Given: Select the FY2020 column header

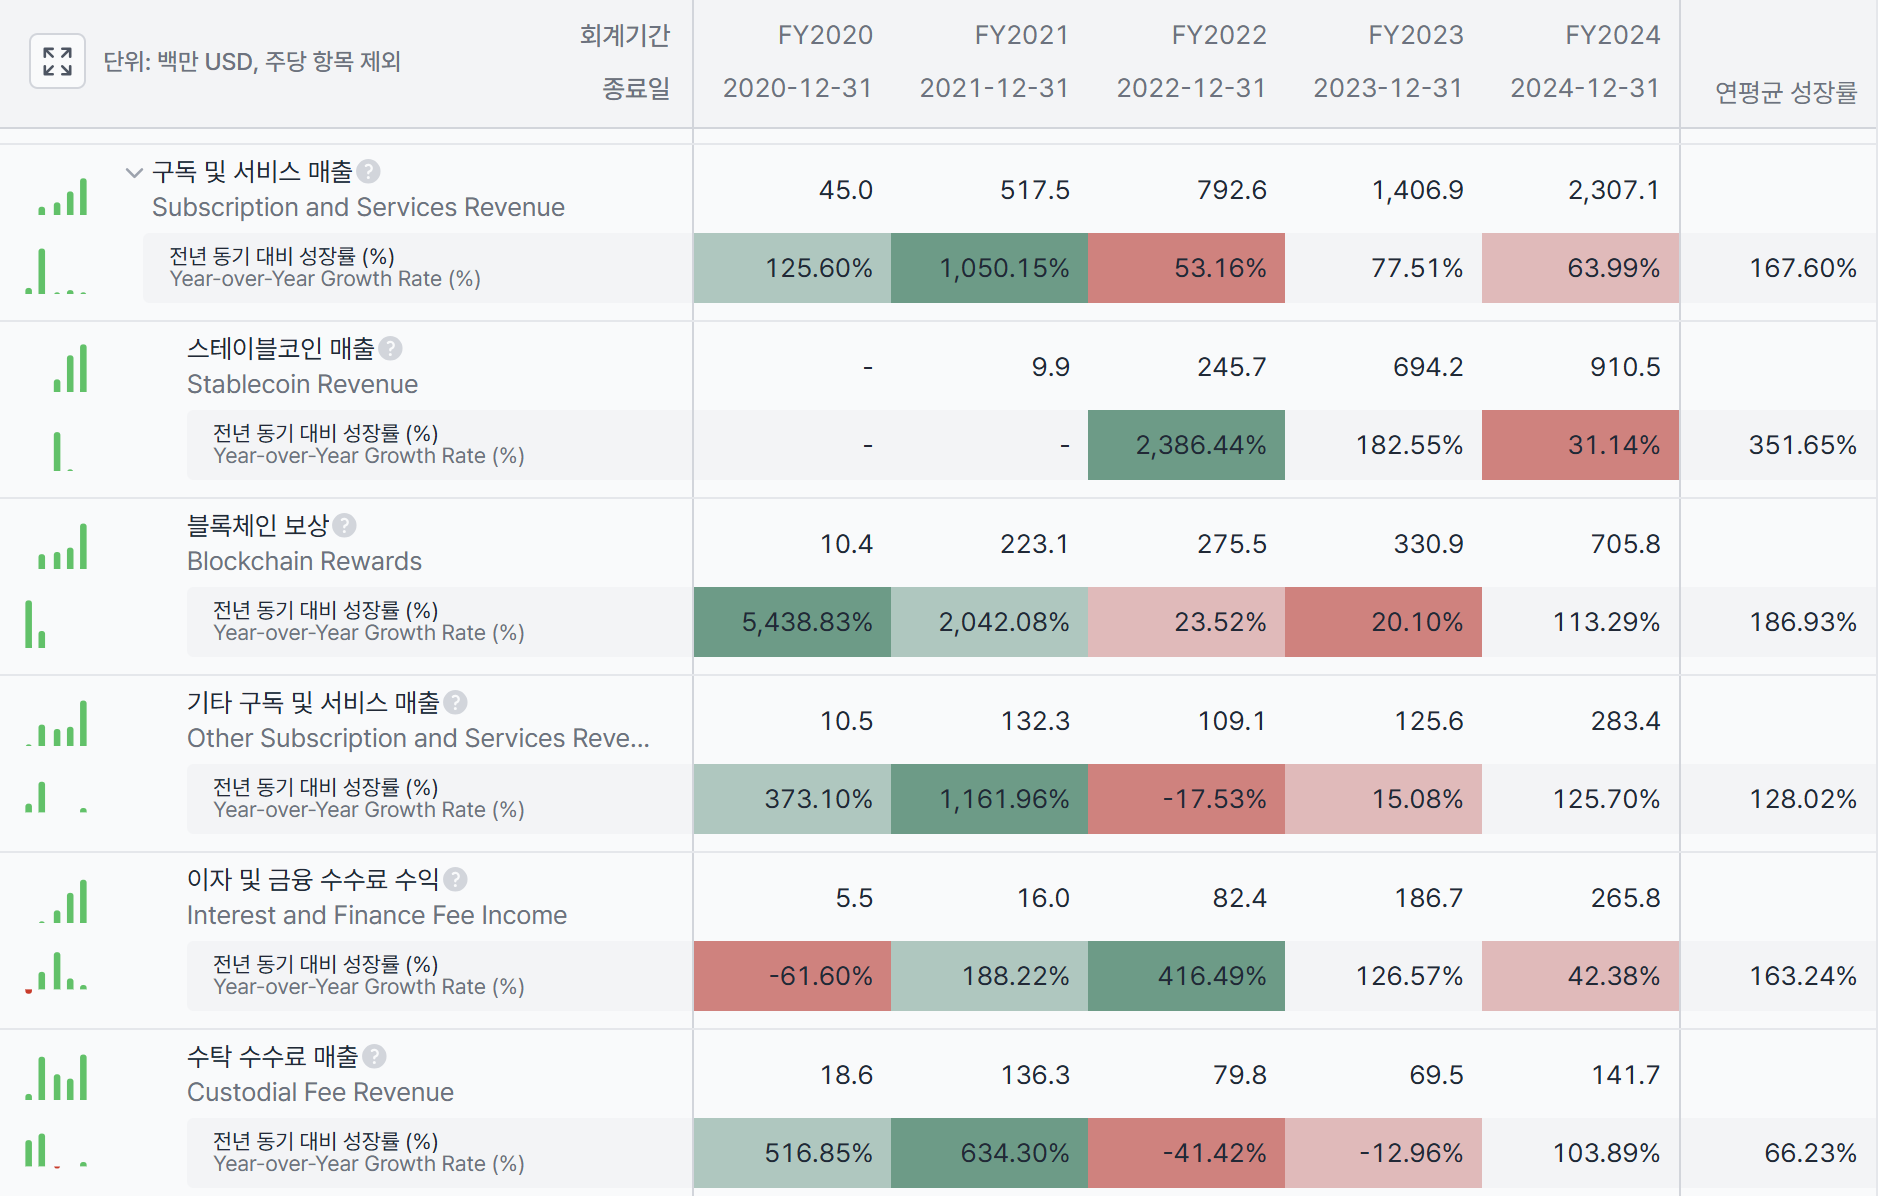Looking at the screenshot, I should click(x=825, y=35).
